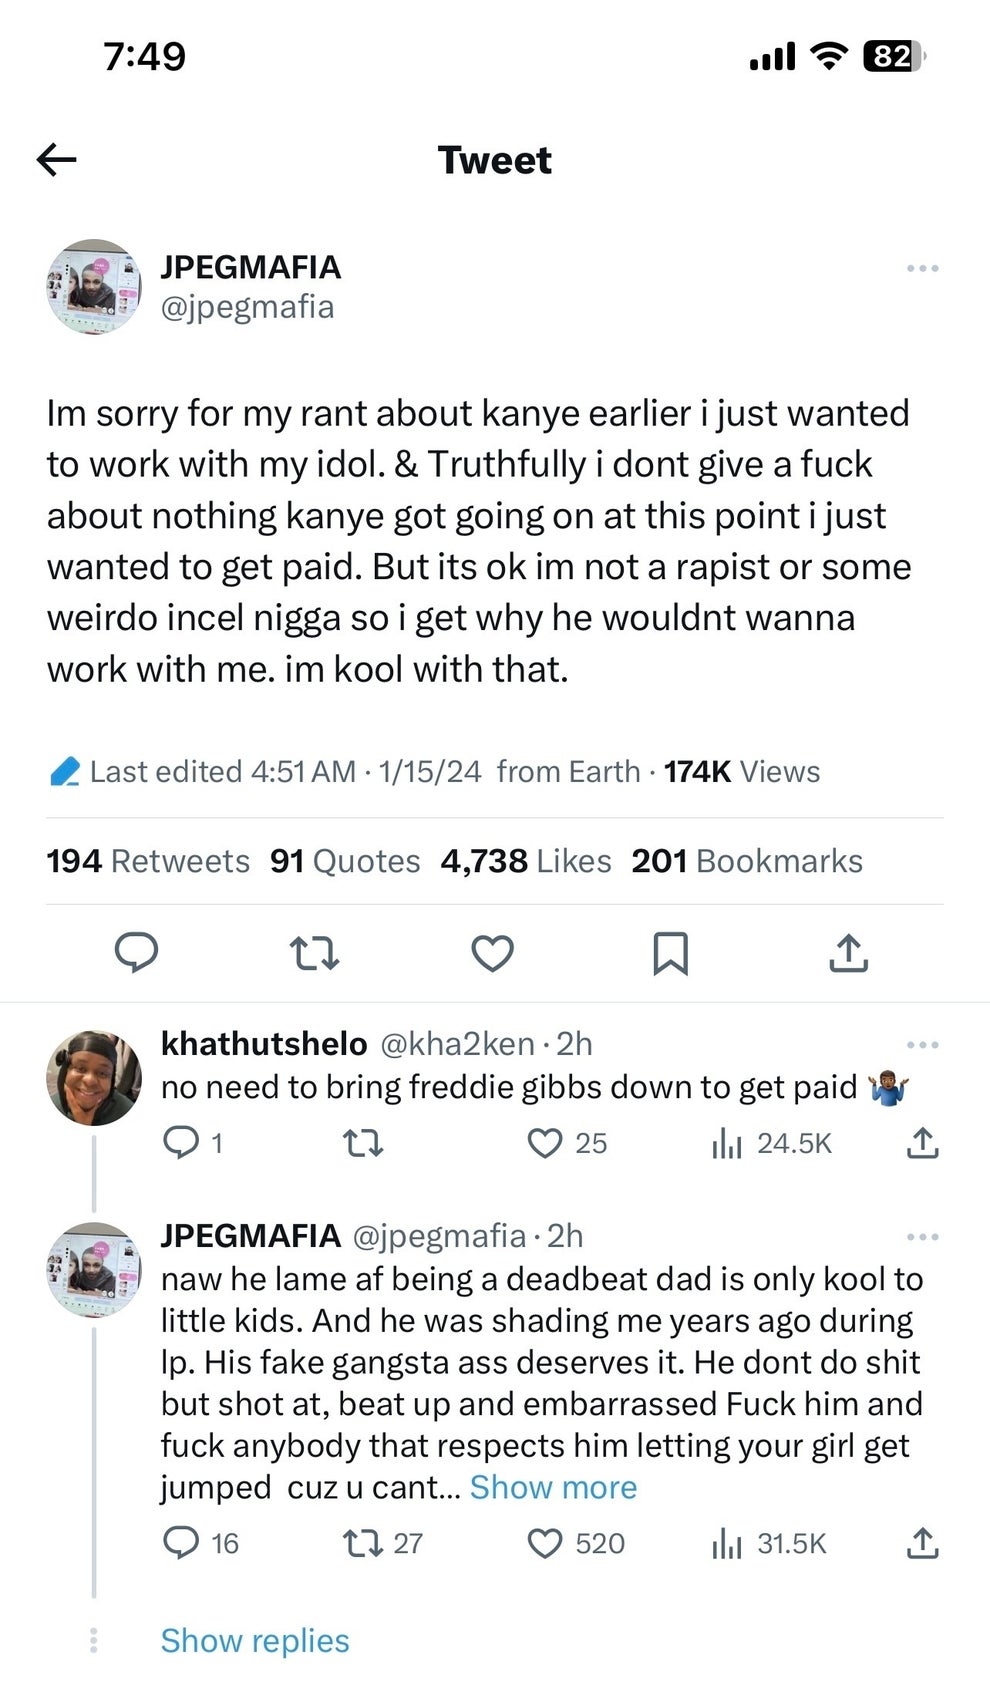Show replies at the bottom of the thread

tap(254, 1640)
